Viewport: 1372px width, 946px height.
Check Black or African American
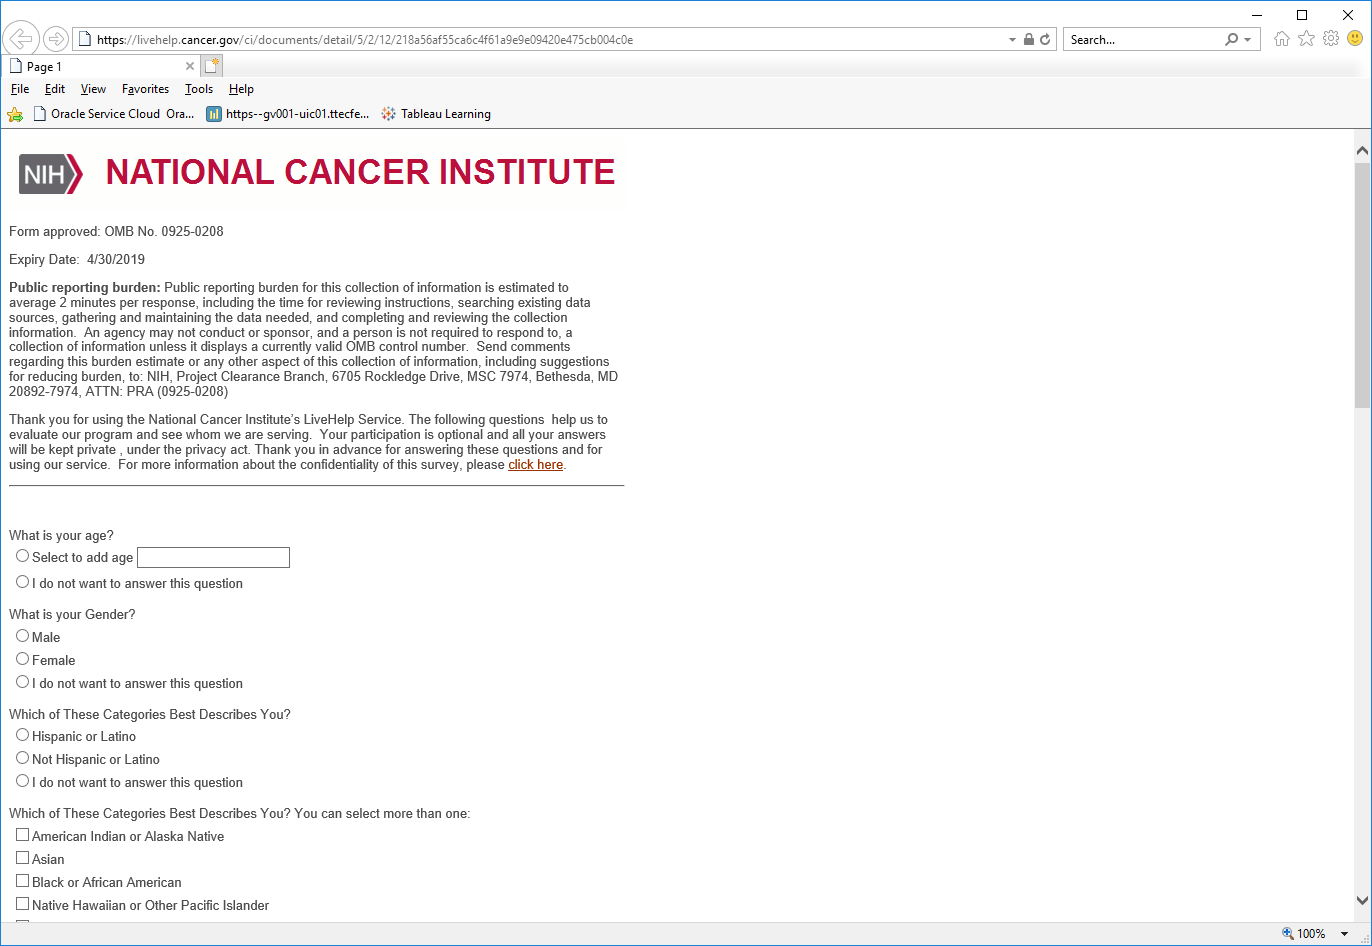pyautogui.click(x=23, y=881)
